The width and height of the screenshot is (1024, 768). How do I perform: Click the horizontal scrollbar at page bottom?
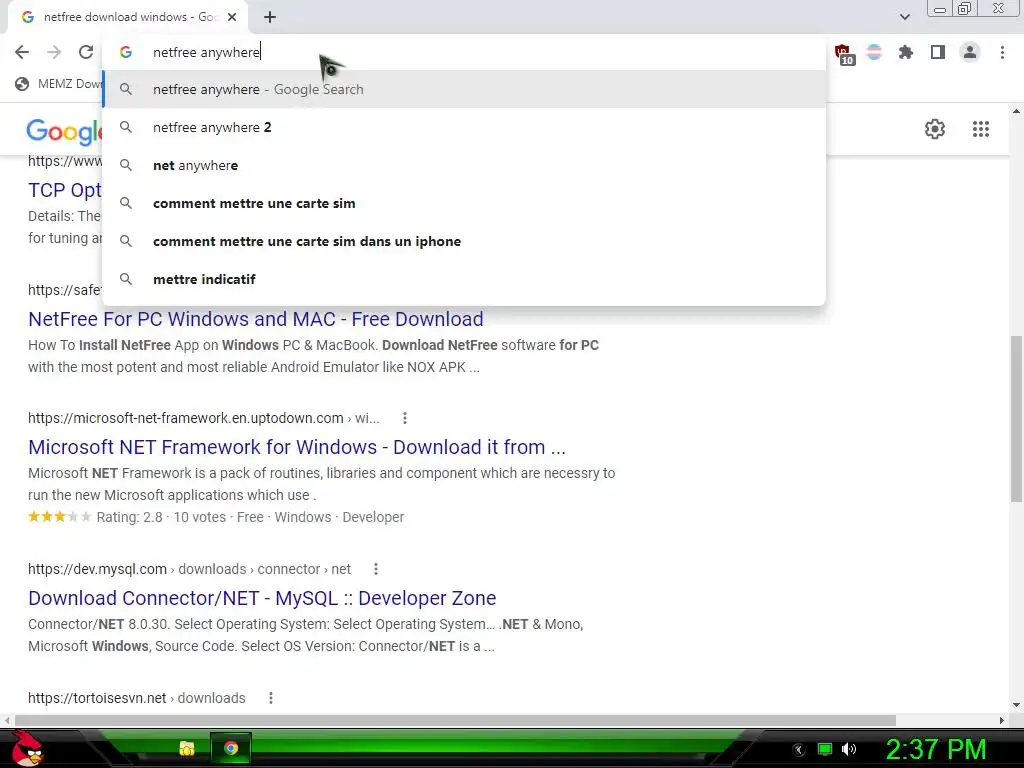(x=455, y=720)
